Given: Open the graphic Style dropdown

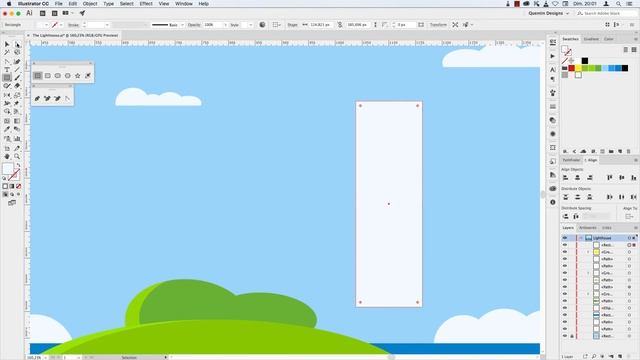Looking at the screenshot, I should (250, 25).
